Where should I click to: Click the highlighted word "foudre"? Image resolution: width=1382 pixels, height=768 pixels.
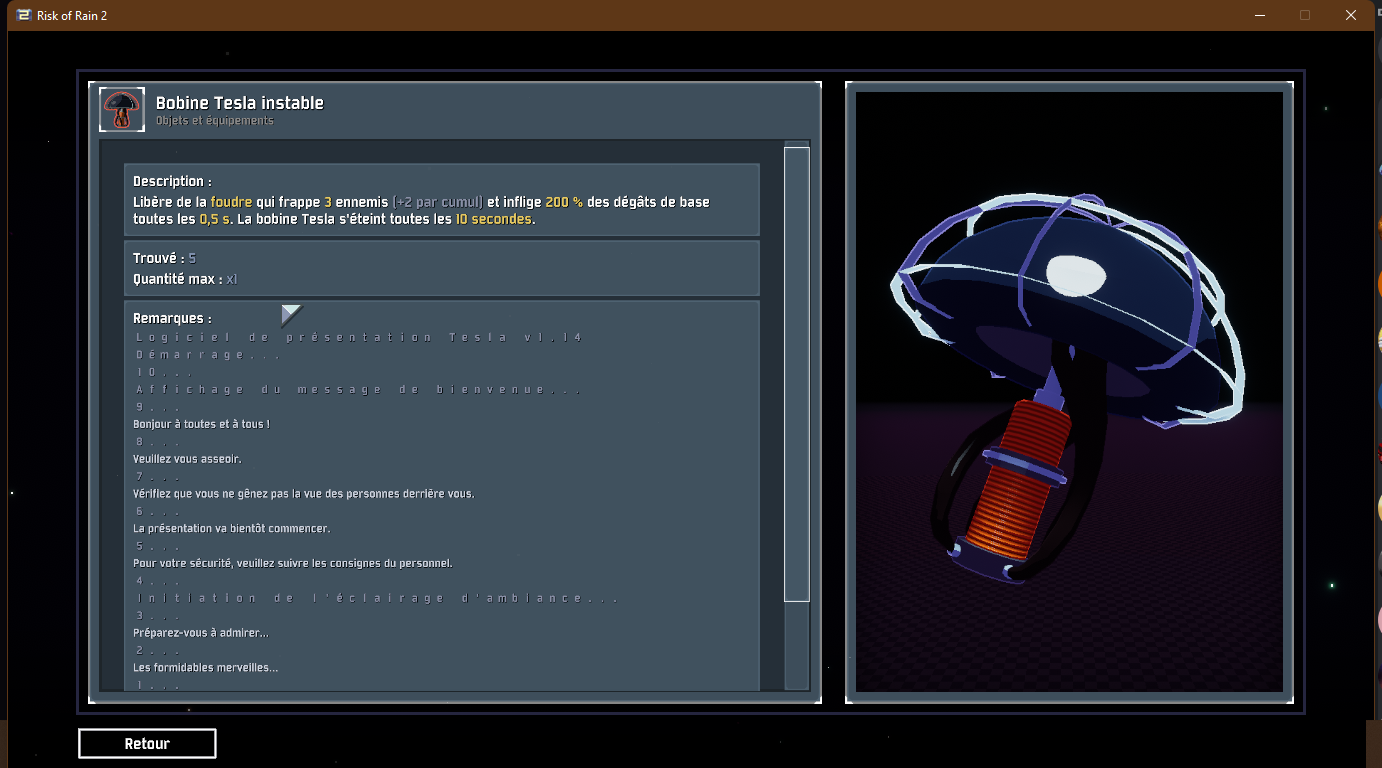[231, 202]
